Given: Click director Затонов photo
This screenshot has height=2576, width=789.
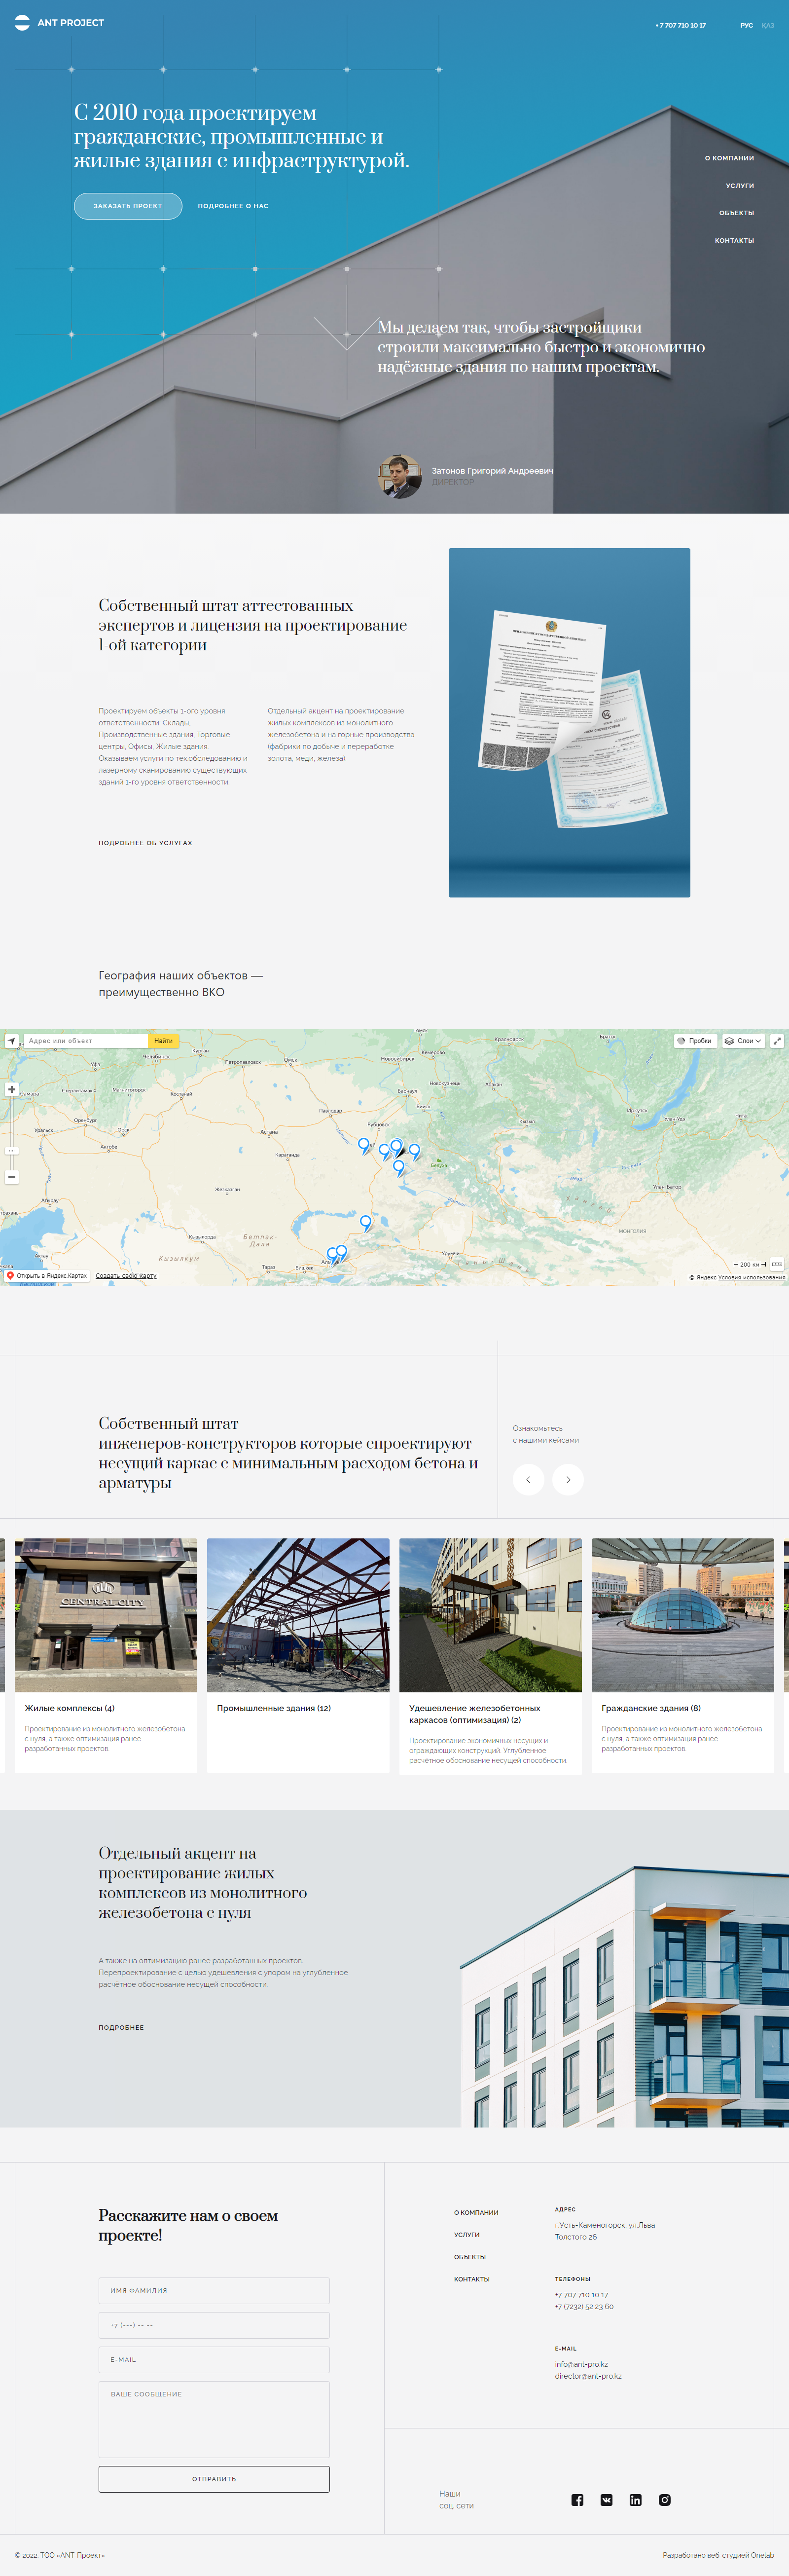Looking at the screenshot, I should click(x=400, y=476).
